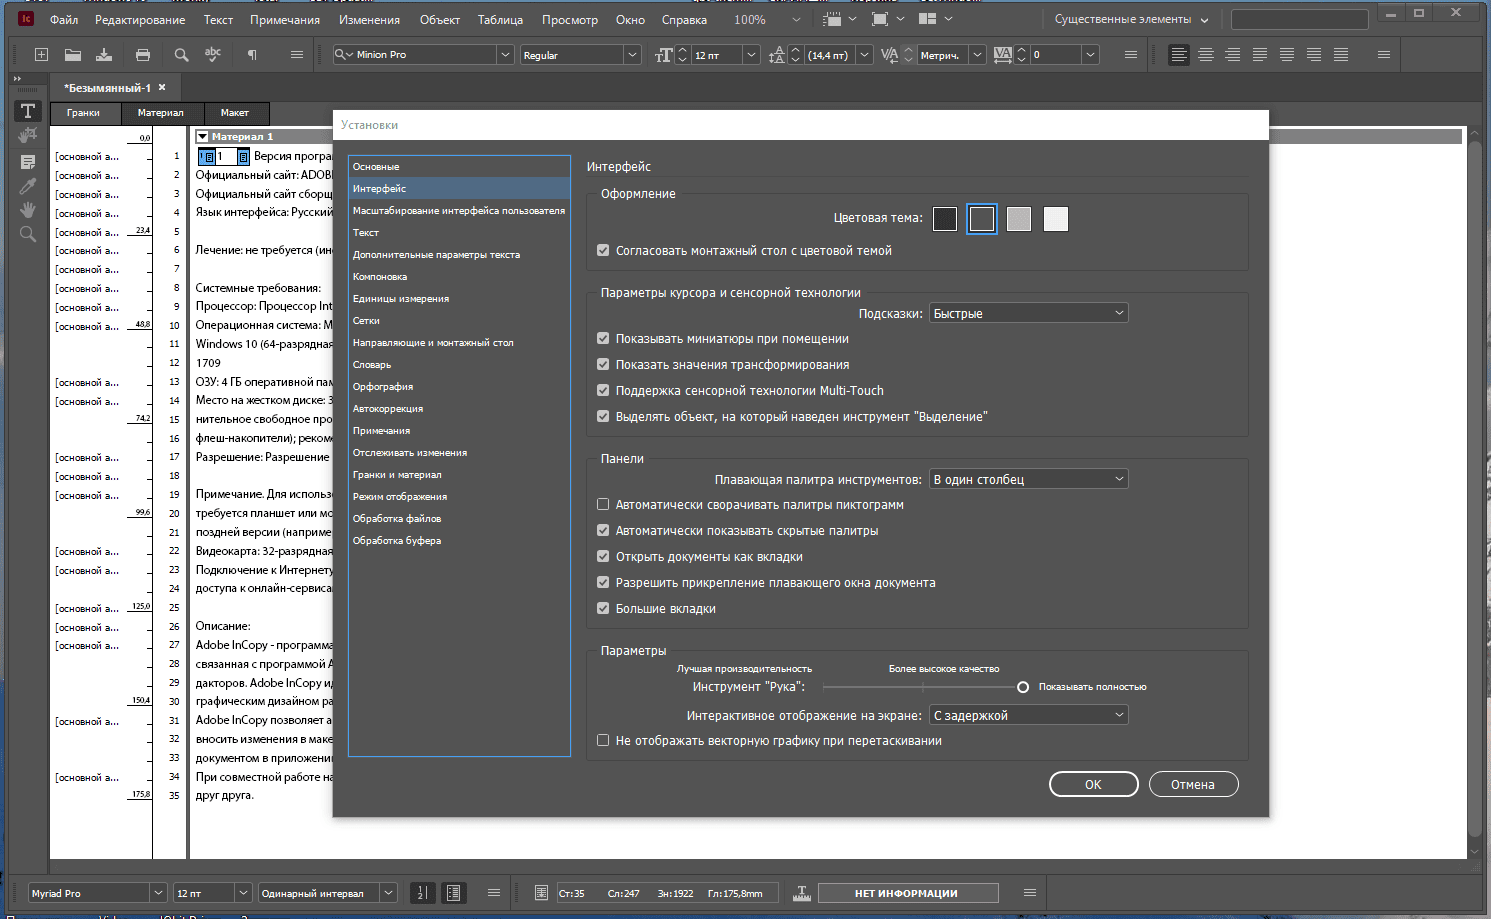The height and width of the screenshot is (919, 1491).
Task: Uncheck Показывать миниатюры при помещении
Action: click(x=603, y=339)
